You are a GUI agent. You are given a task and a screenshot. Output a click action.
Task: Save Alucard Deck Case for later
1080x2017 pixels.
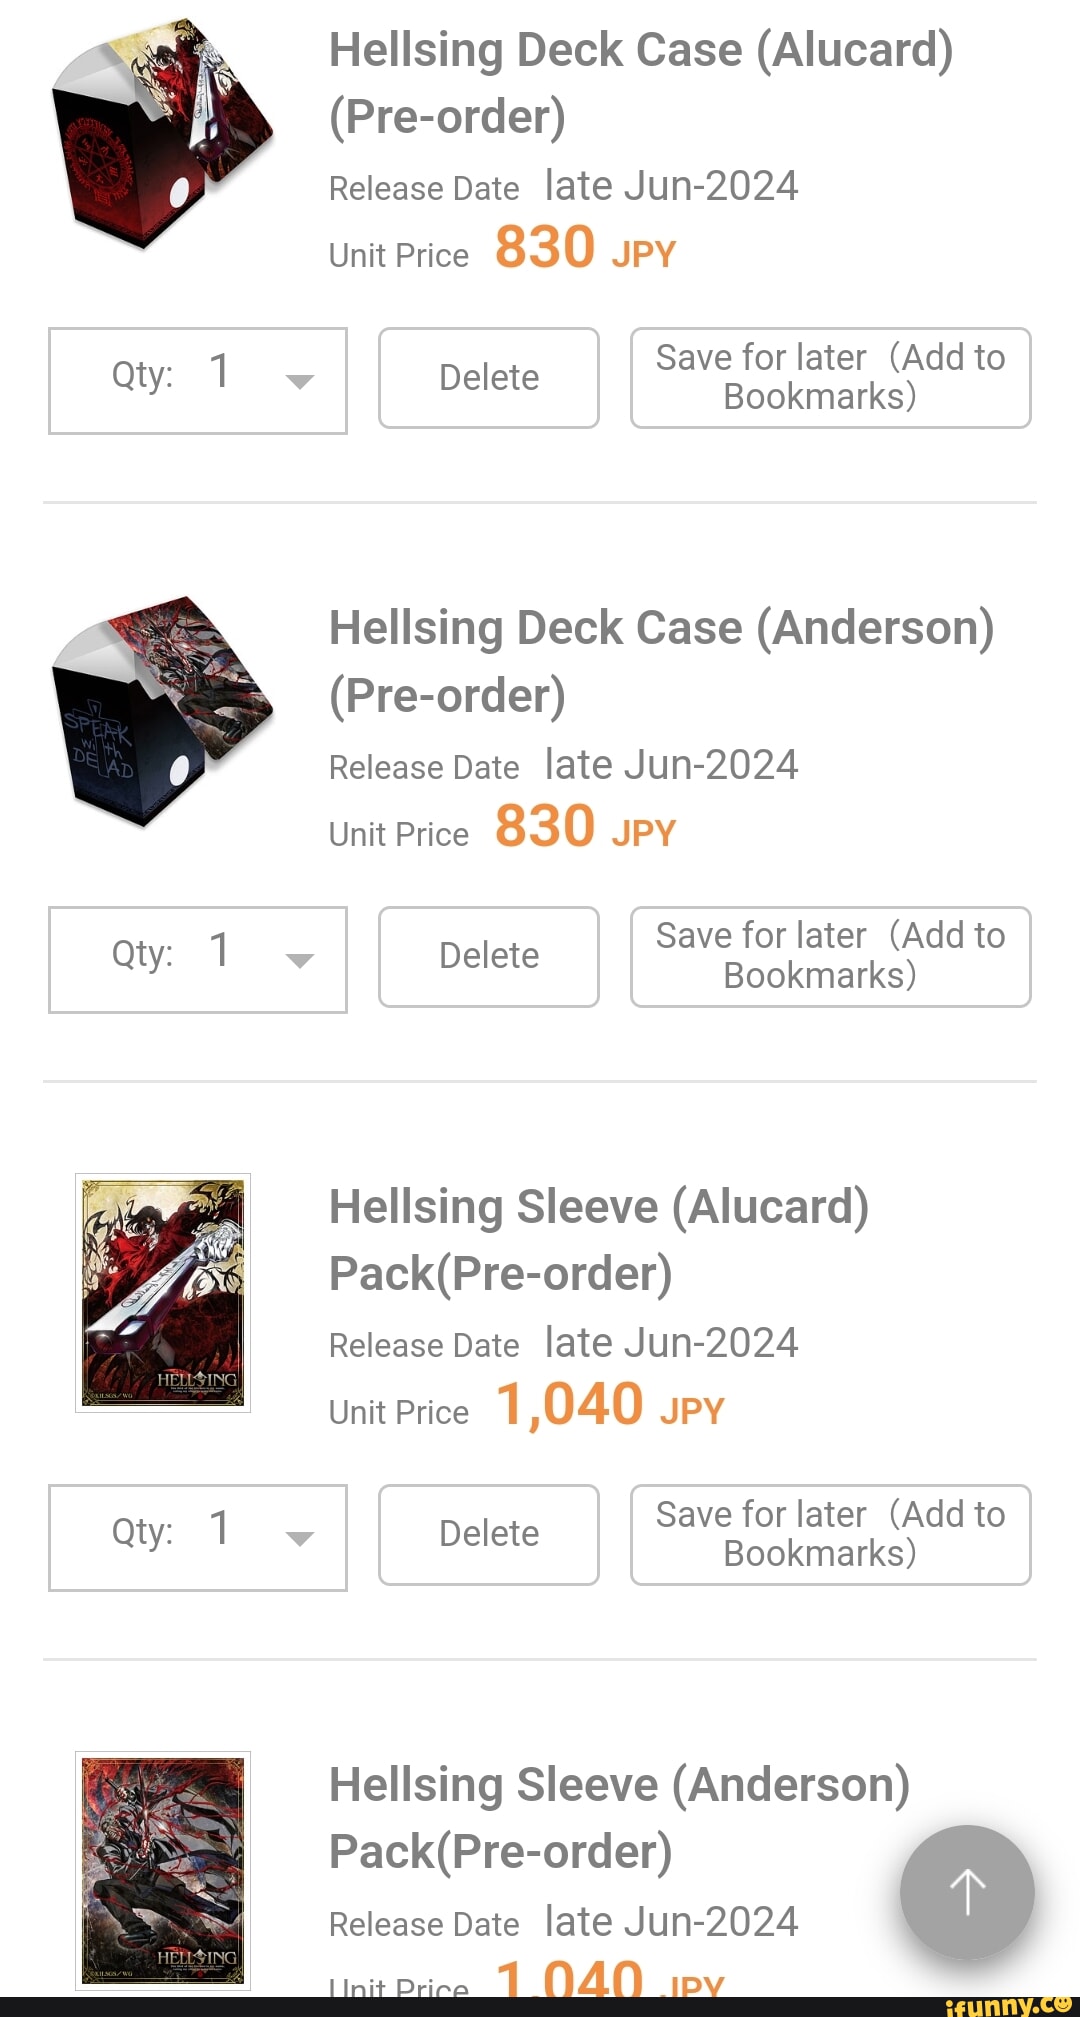click(x=830, y=378)
